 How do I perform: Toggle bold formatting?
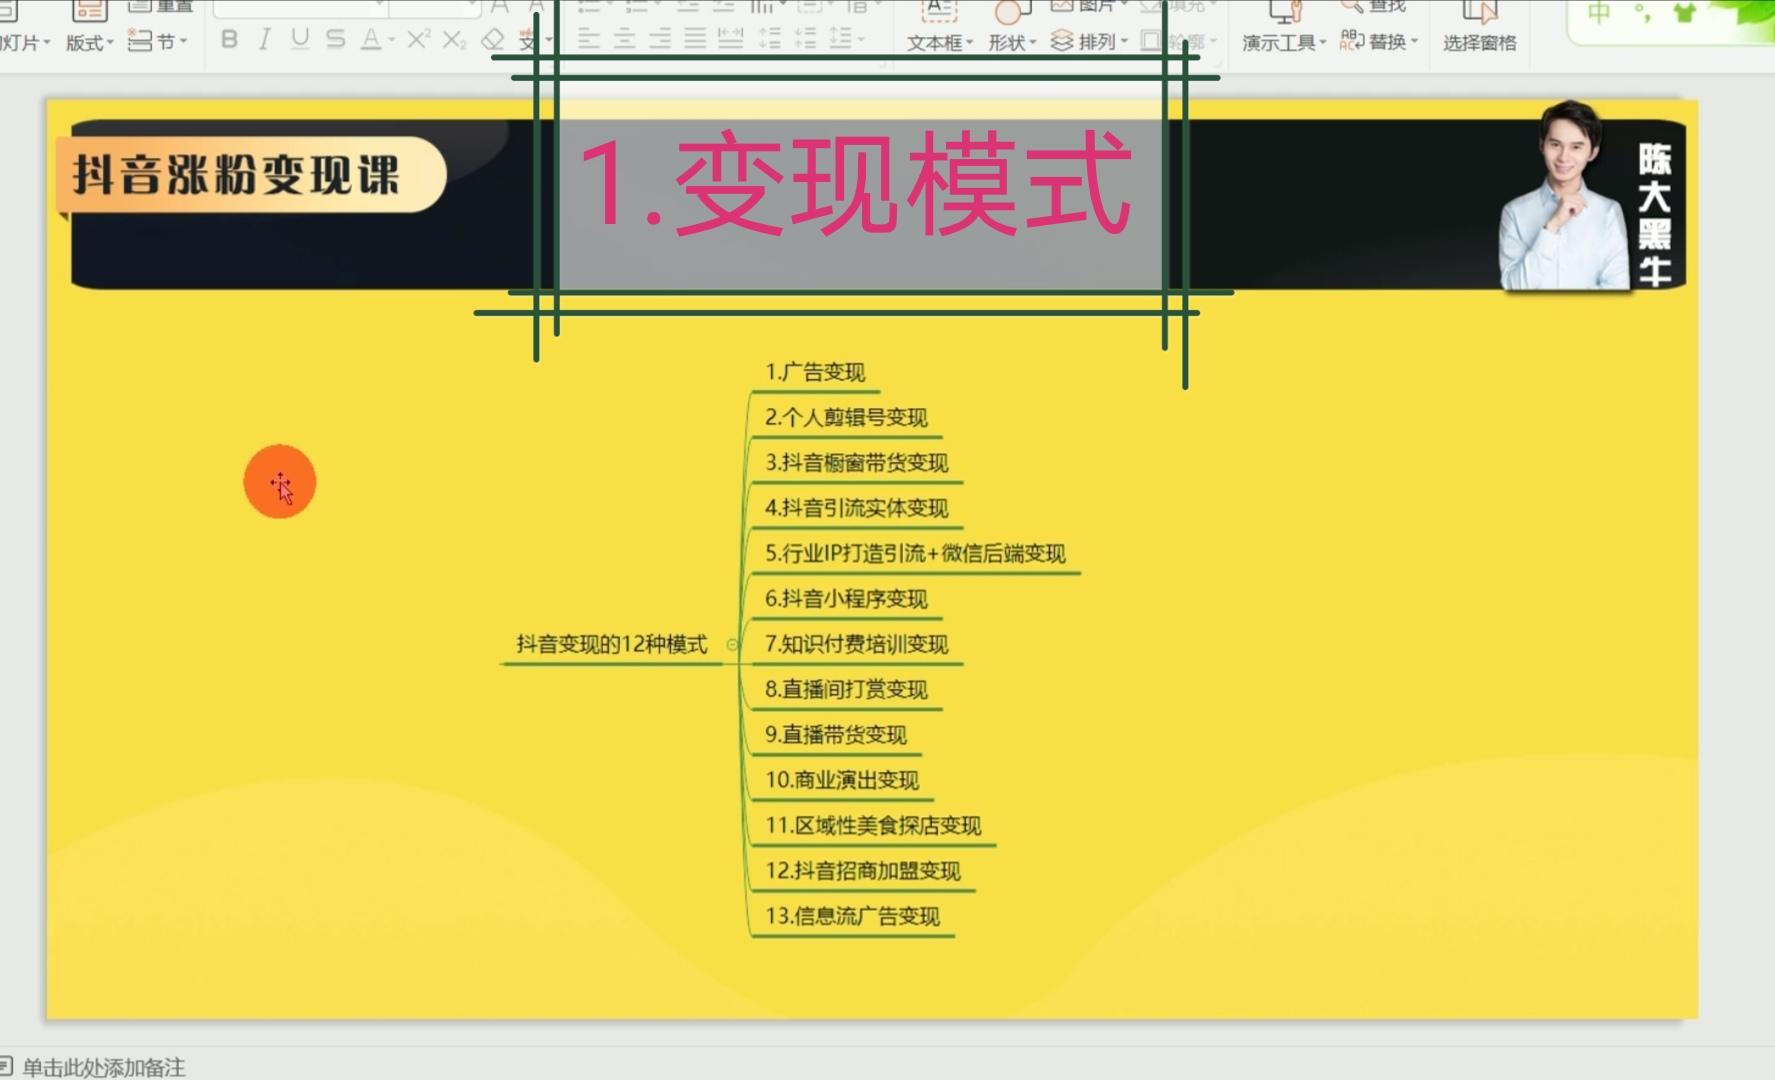(229, 40)
